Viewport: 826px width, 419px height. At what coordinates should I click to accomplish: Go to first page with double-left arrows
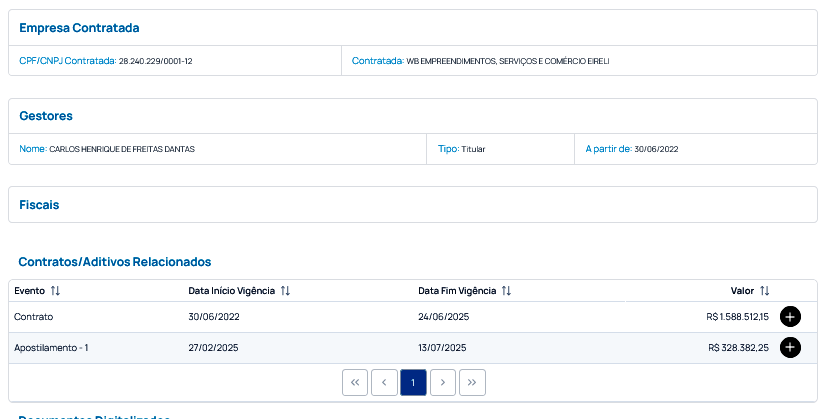coord(355,382)
